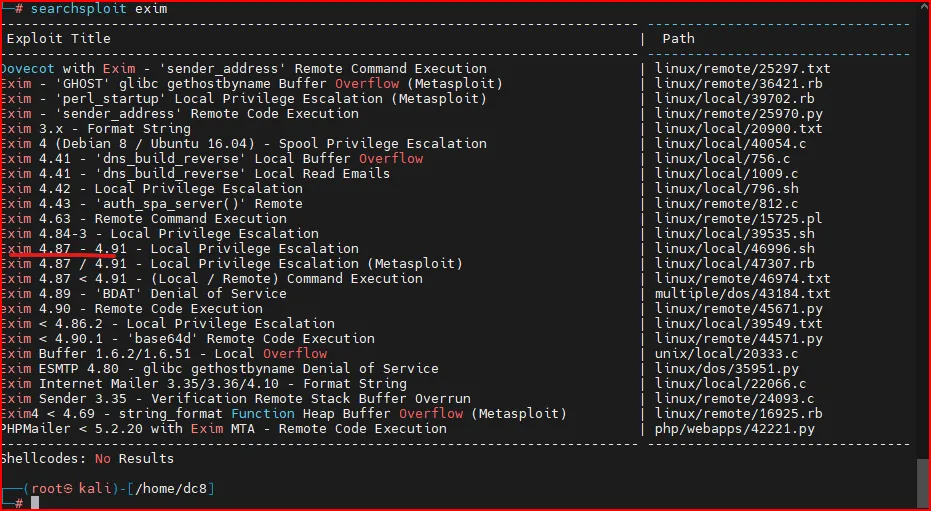This screenshot has width=931, height=511.
Task: Select path linux/remote/25297.txt
Action: [742, 69]
